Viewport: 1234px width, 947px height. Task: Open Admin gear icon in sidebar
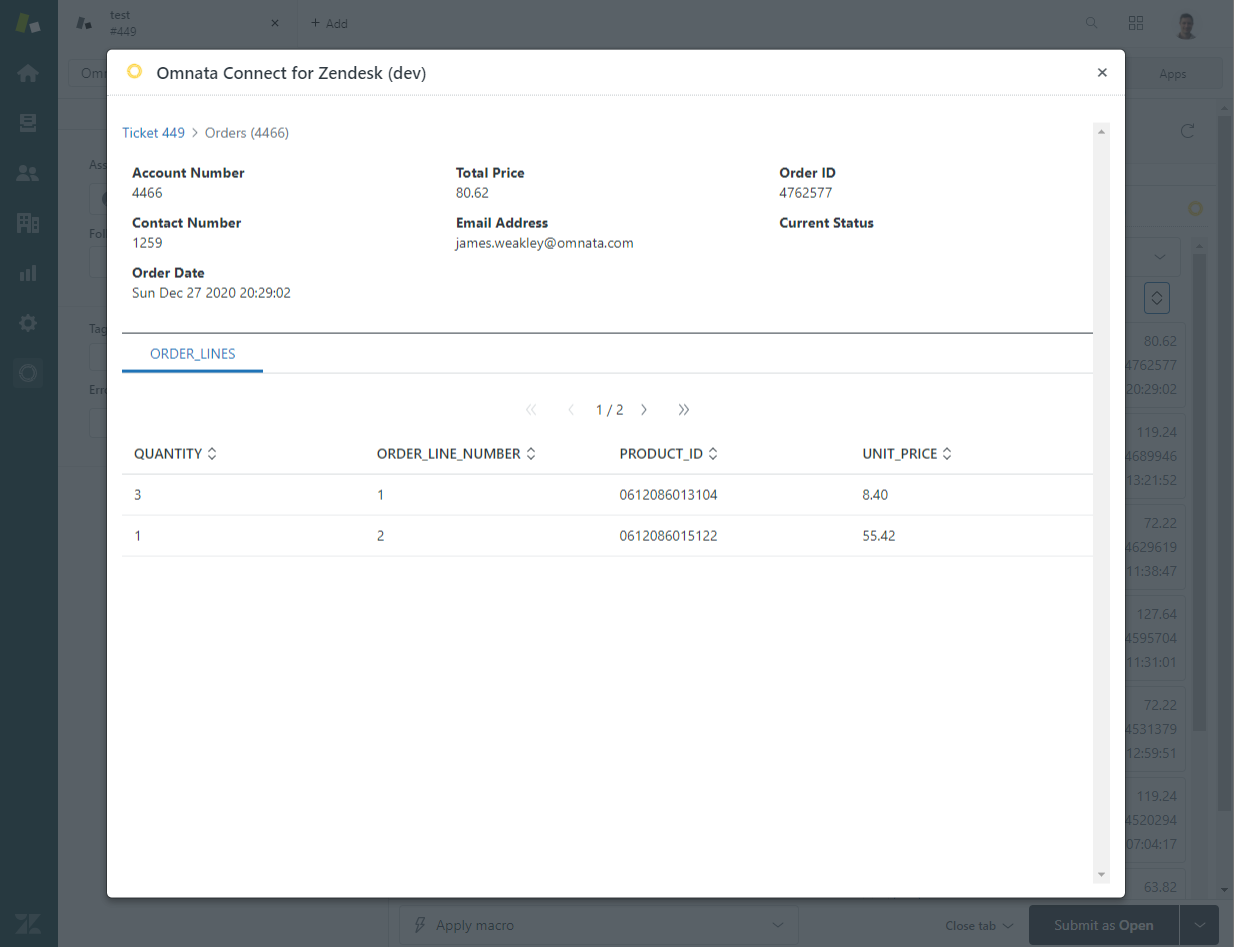[28, 323]
